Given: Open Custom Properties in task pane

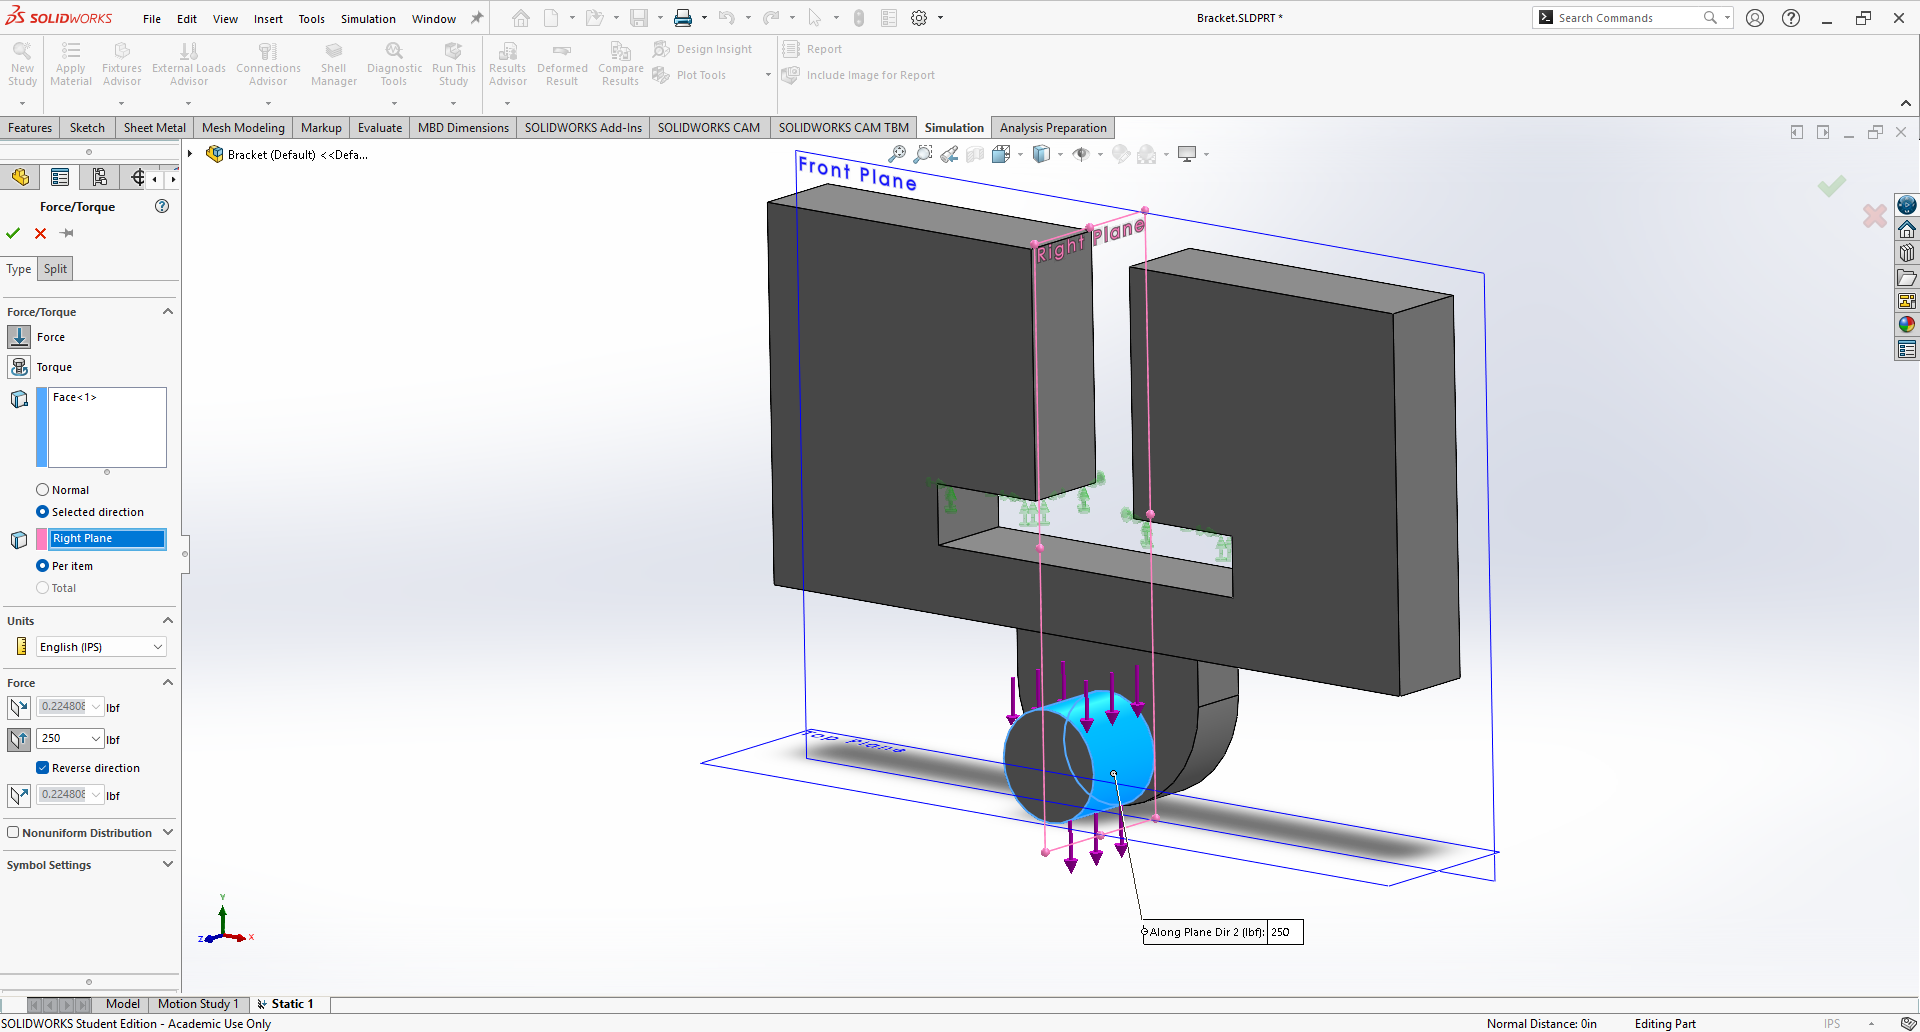Looking at the screenshot, I should (1907, 349).
